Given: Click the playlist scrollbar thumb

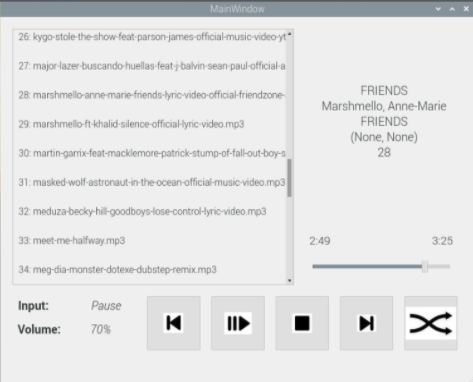Looking at the screenshot, I should [x=289, y=178].
